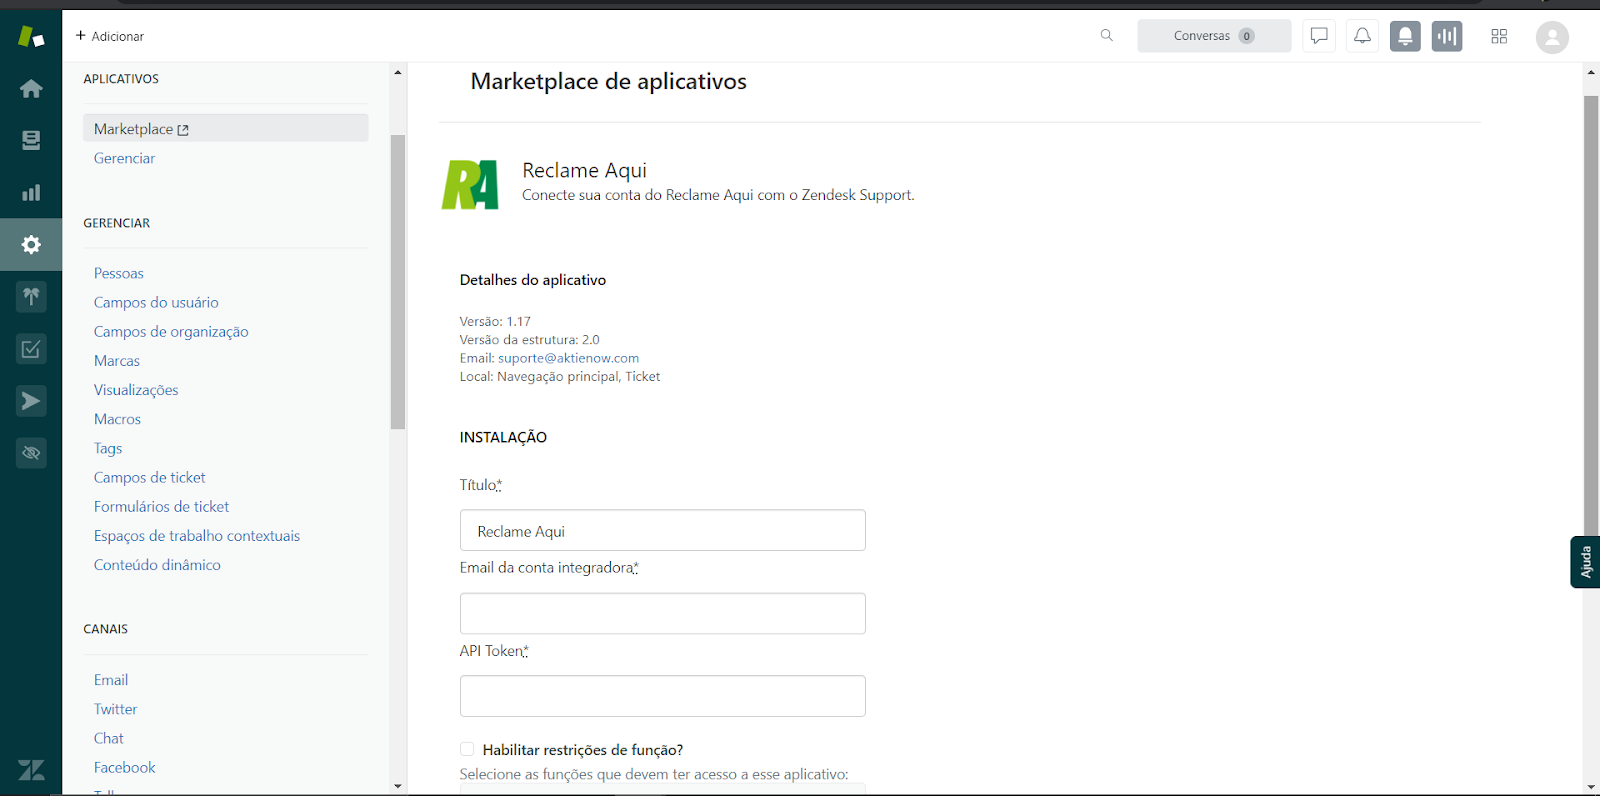This screenshot has width=1600, height=796.
Task: Open the Zendesk products grid icon
Action: (1499, 36)
